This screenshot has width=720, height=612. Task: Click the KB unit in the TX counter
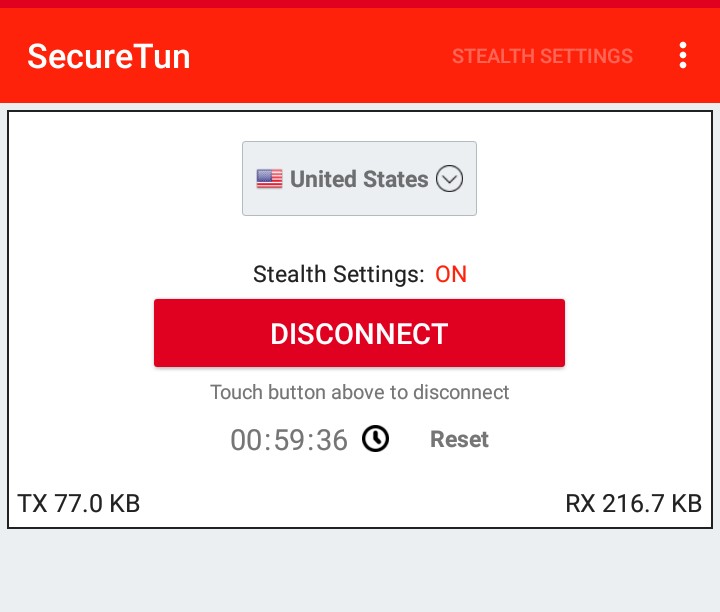(x=123, y=504)
